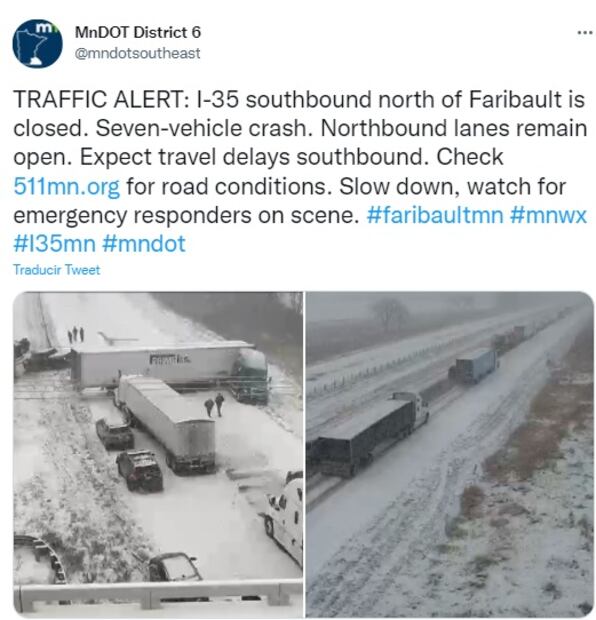Click the TRAFFIC ALERT tweet text body
The height and width of the screenshot is (620, 596).
299,171
